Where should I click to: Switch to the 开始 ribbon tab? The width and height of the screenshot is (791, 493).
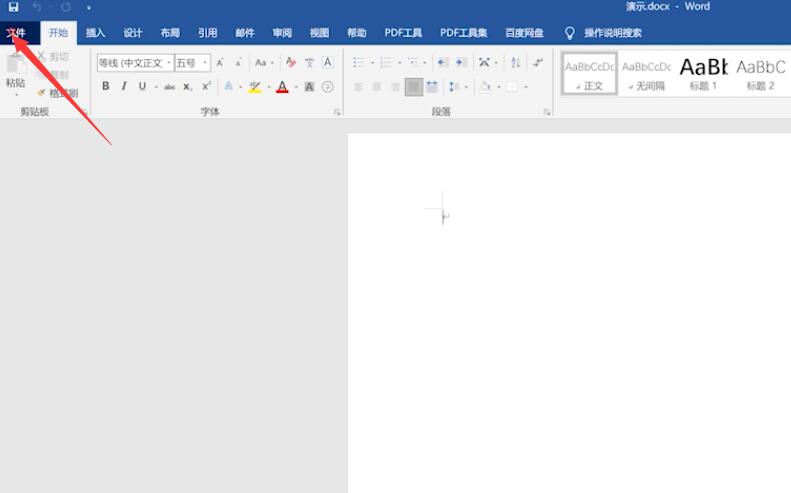click(x=58, y=33)
